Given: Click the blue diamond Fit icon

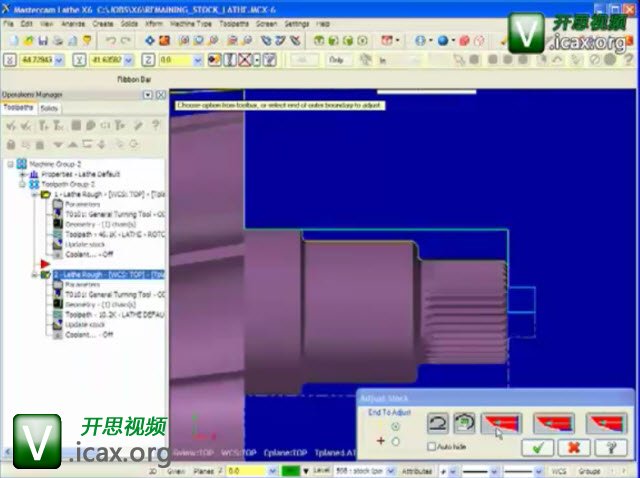Looking at the screenshot, I should [x=150, y=40].
